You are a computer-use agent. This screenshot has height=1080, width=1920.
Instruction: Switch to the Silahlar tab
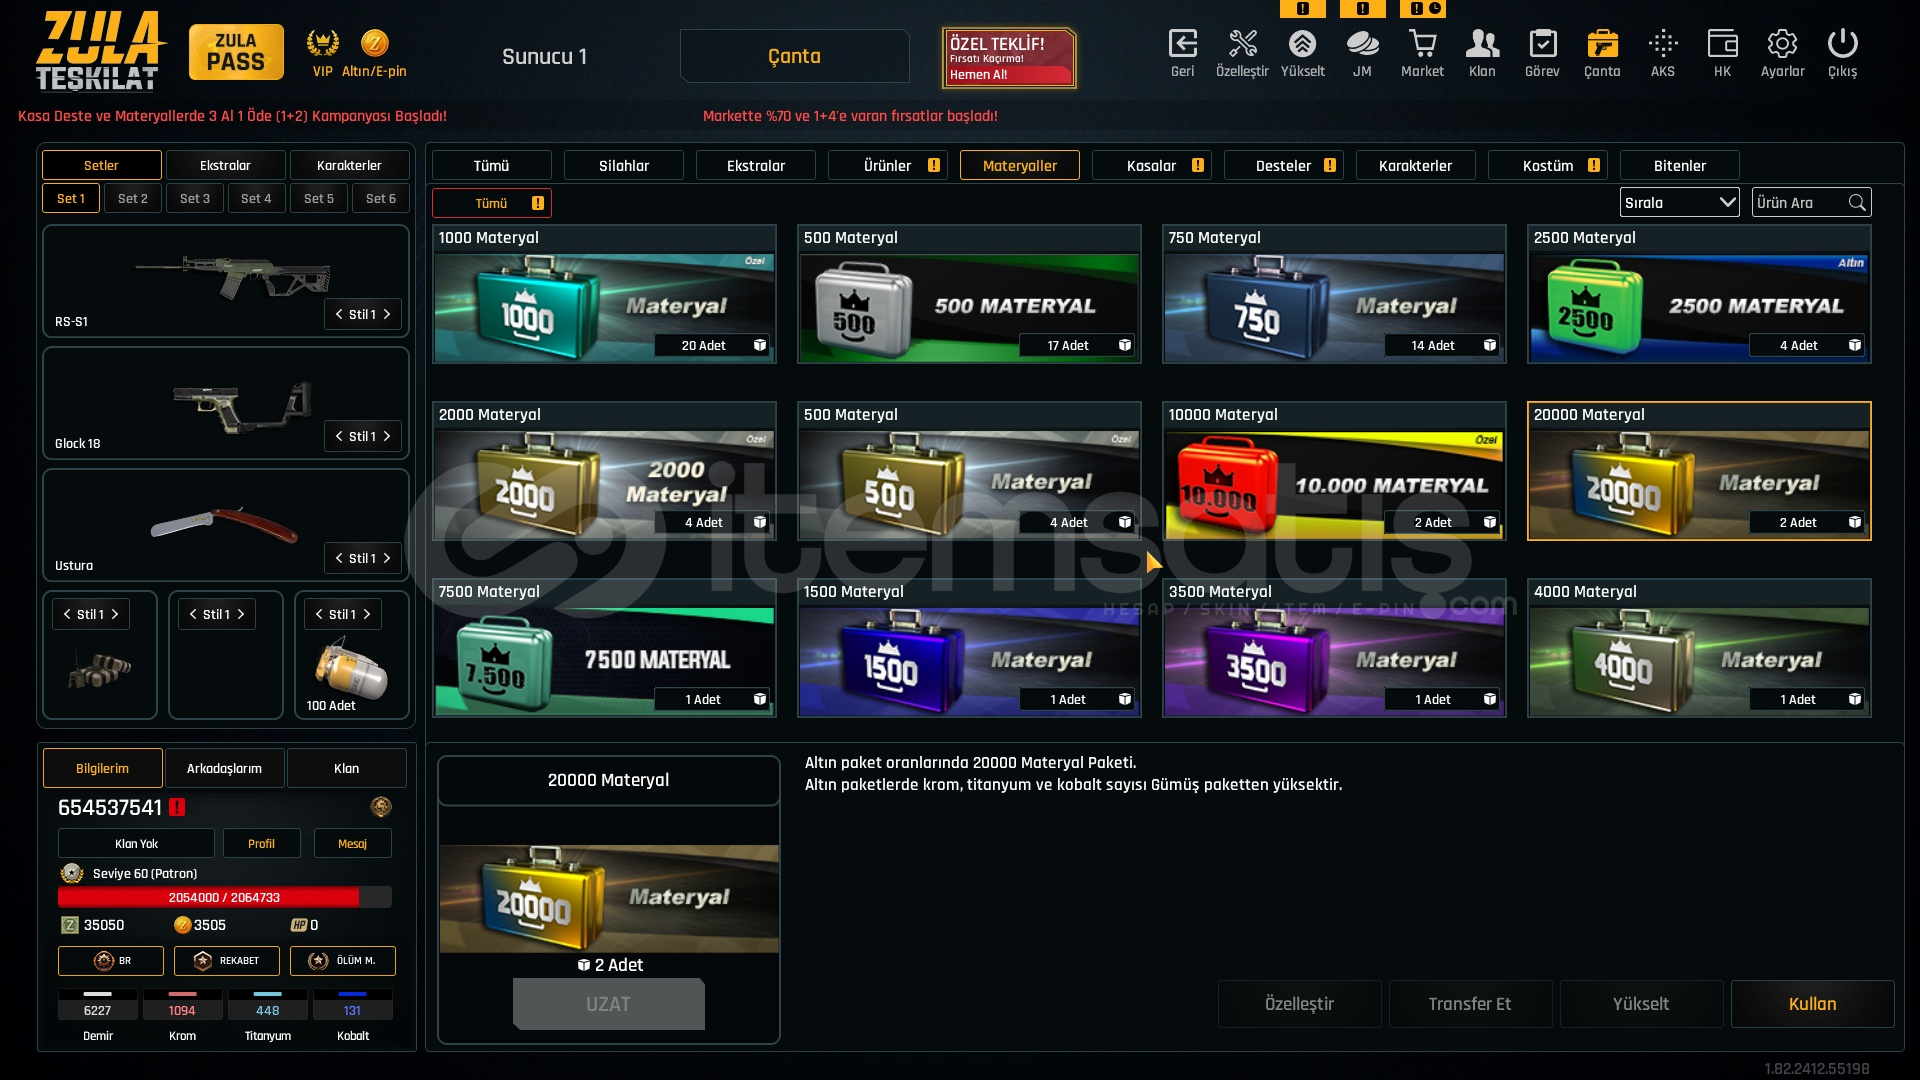[623, 165]
